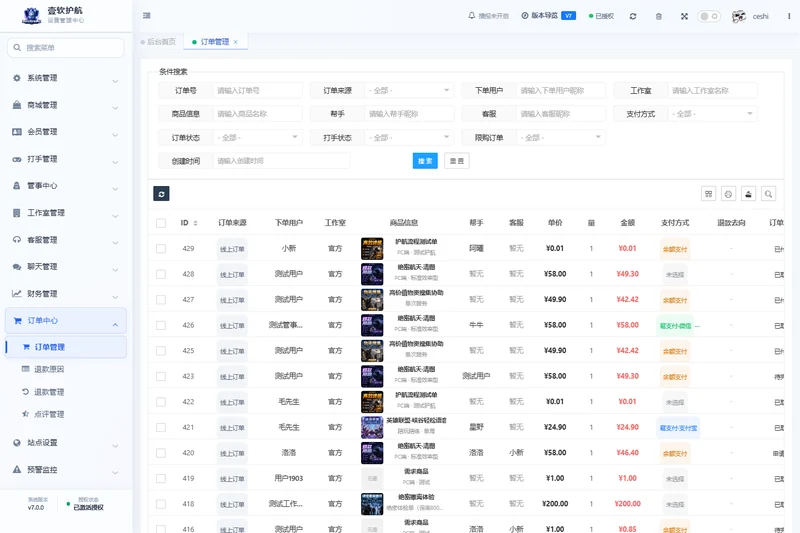Expand the 系统管理 sidebar menu
Image resolution: width=800 pixels, height=533 pixels.
pos(66,78)
